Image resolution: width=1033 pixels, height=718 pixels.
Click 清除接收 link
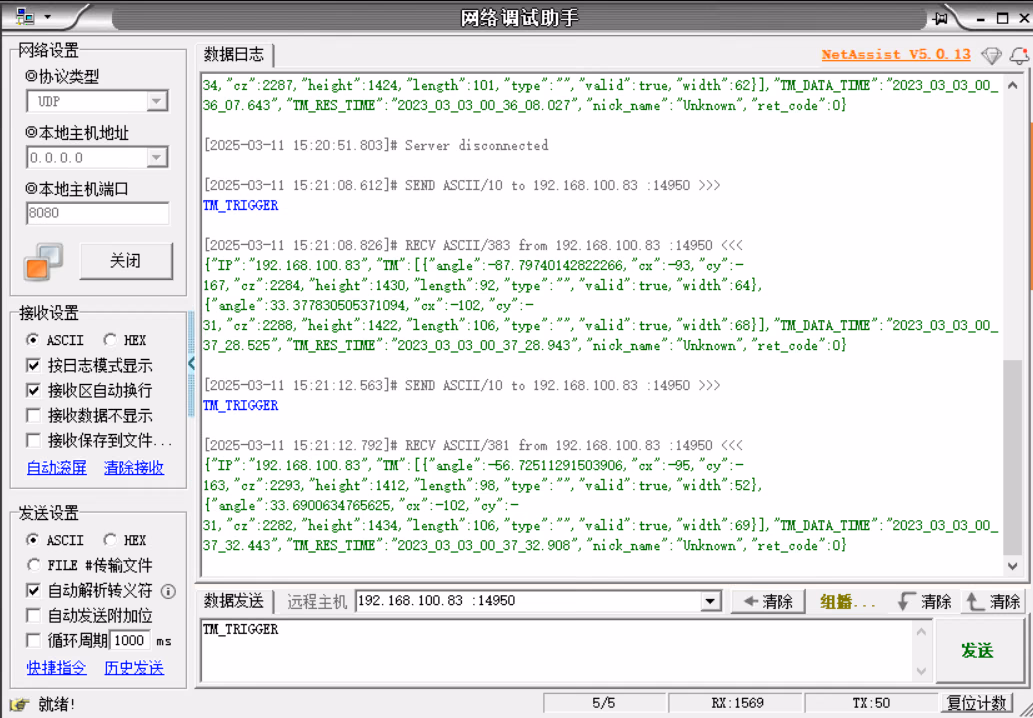click(134, 468)
